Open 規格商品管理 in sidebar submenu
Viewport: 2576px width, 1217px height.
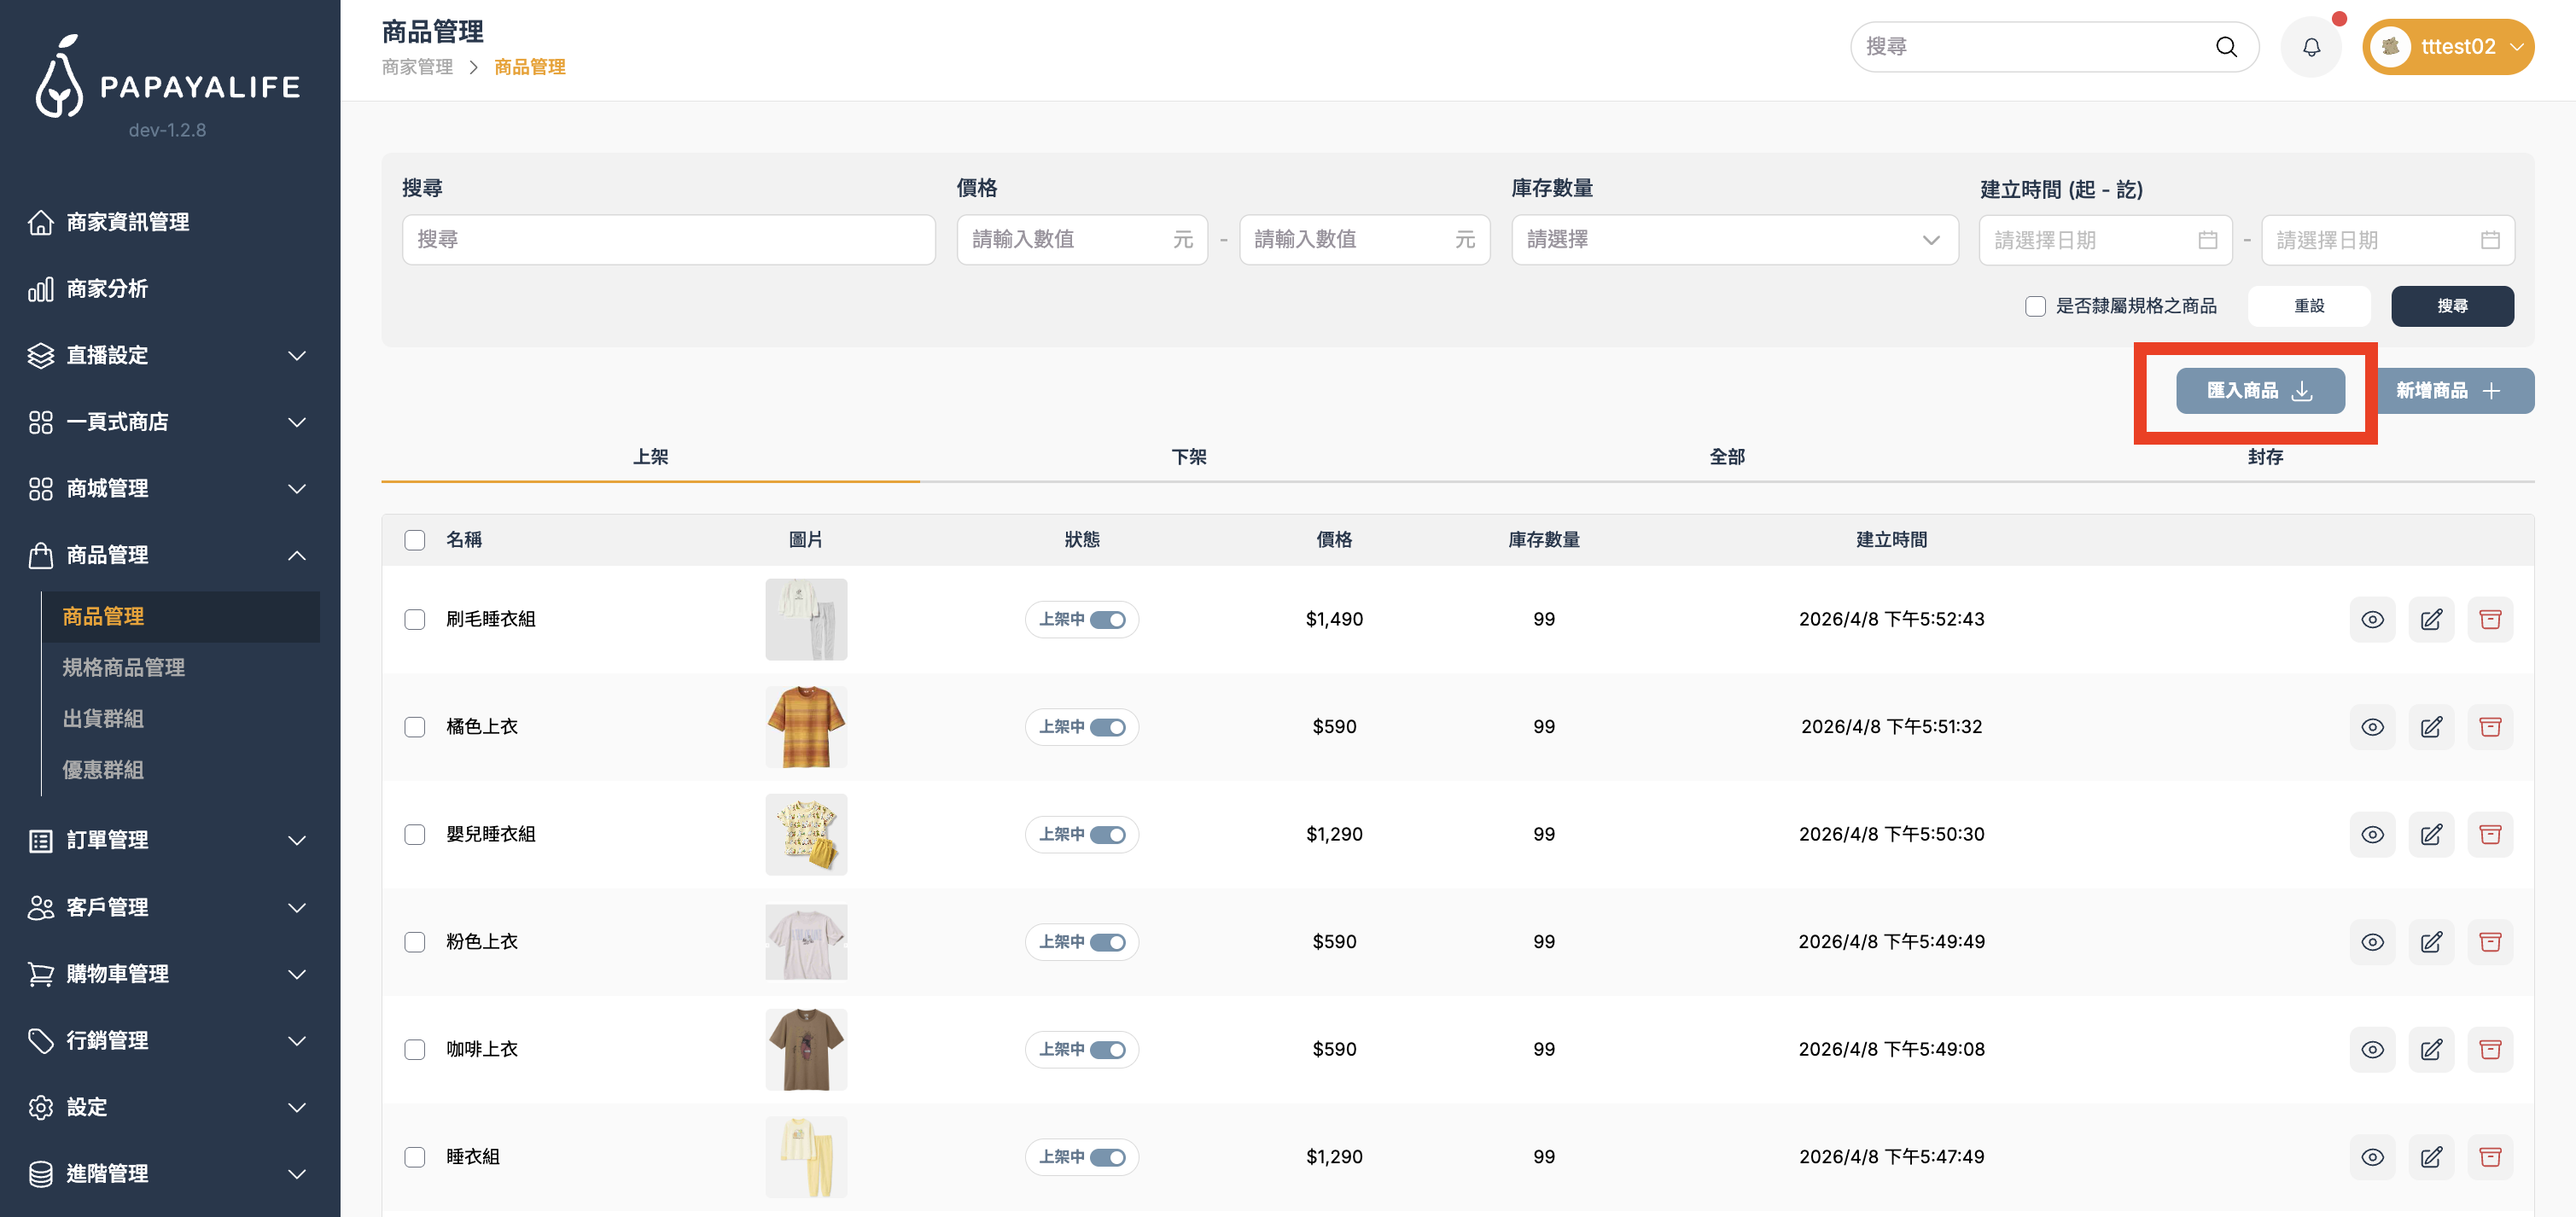coord(124,668)
